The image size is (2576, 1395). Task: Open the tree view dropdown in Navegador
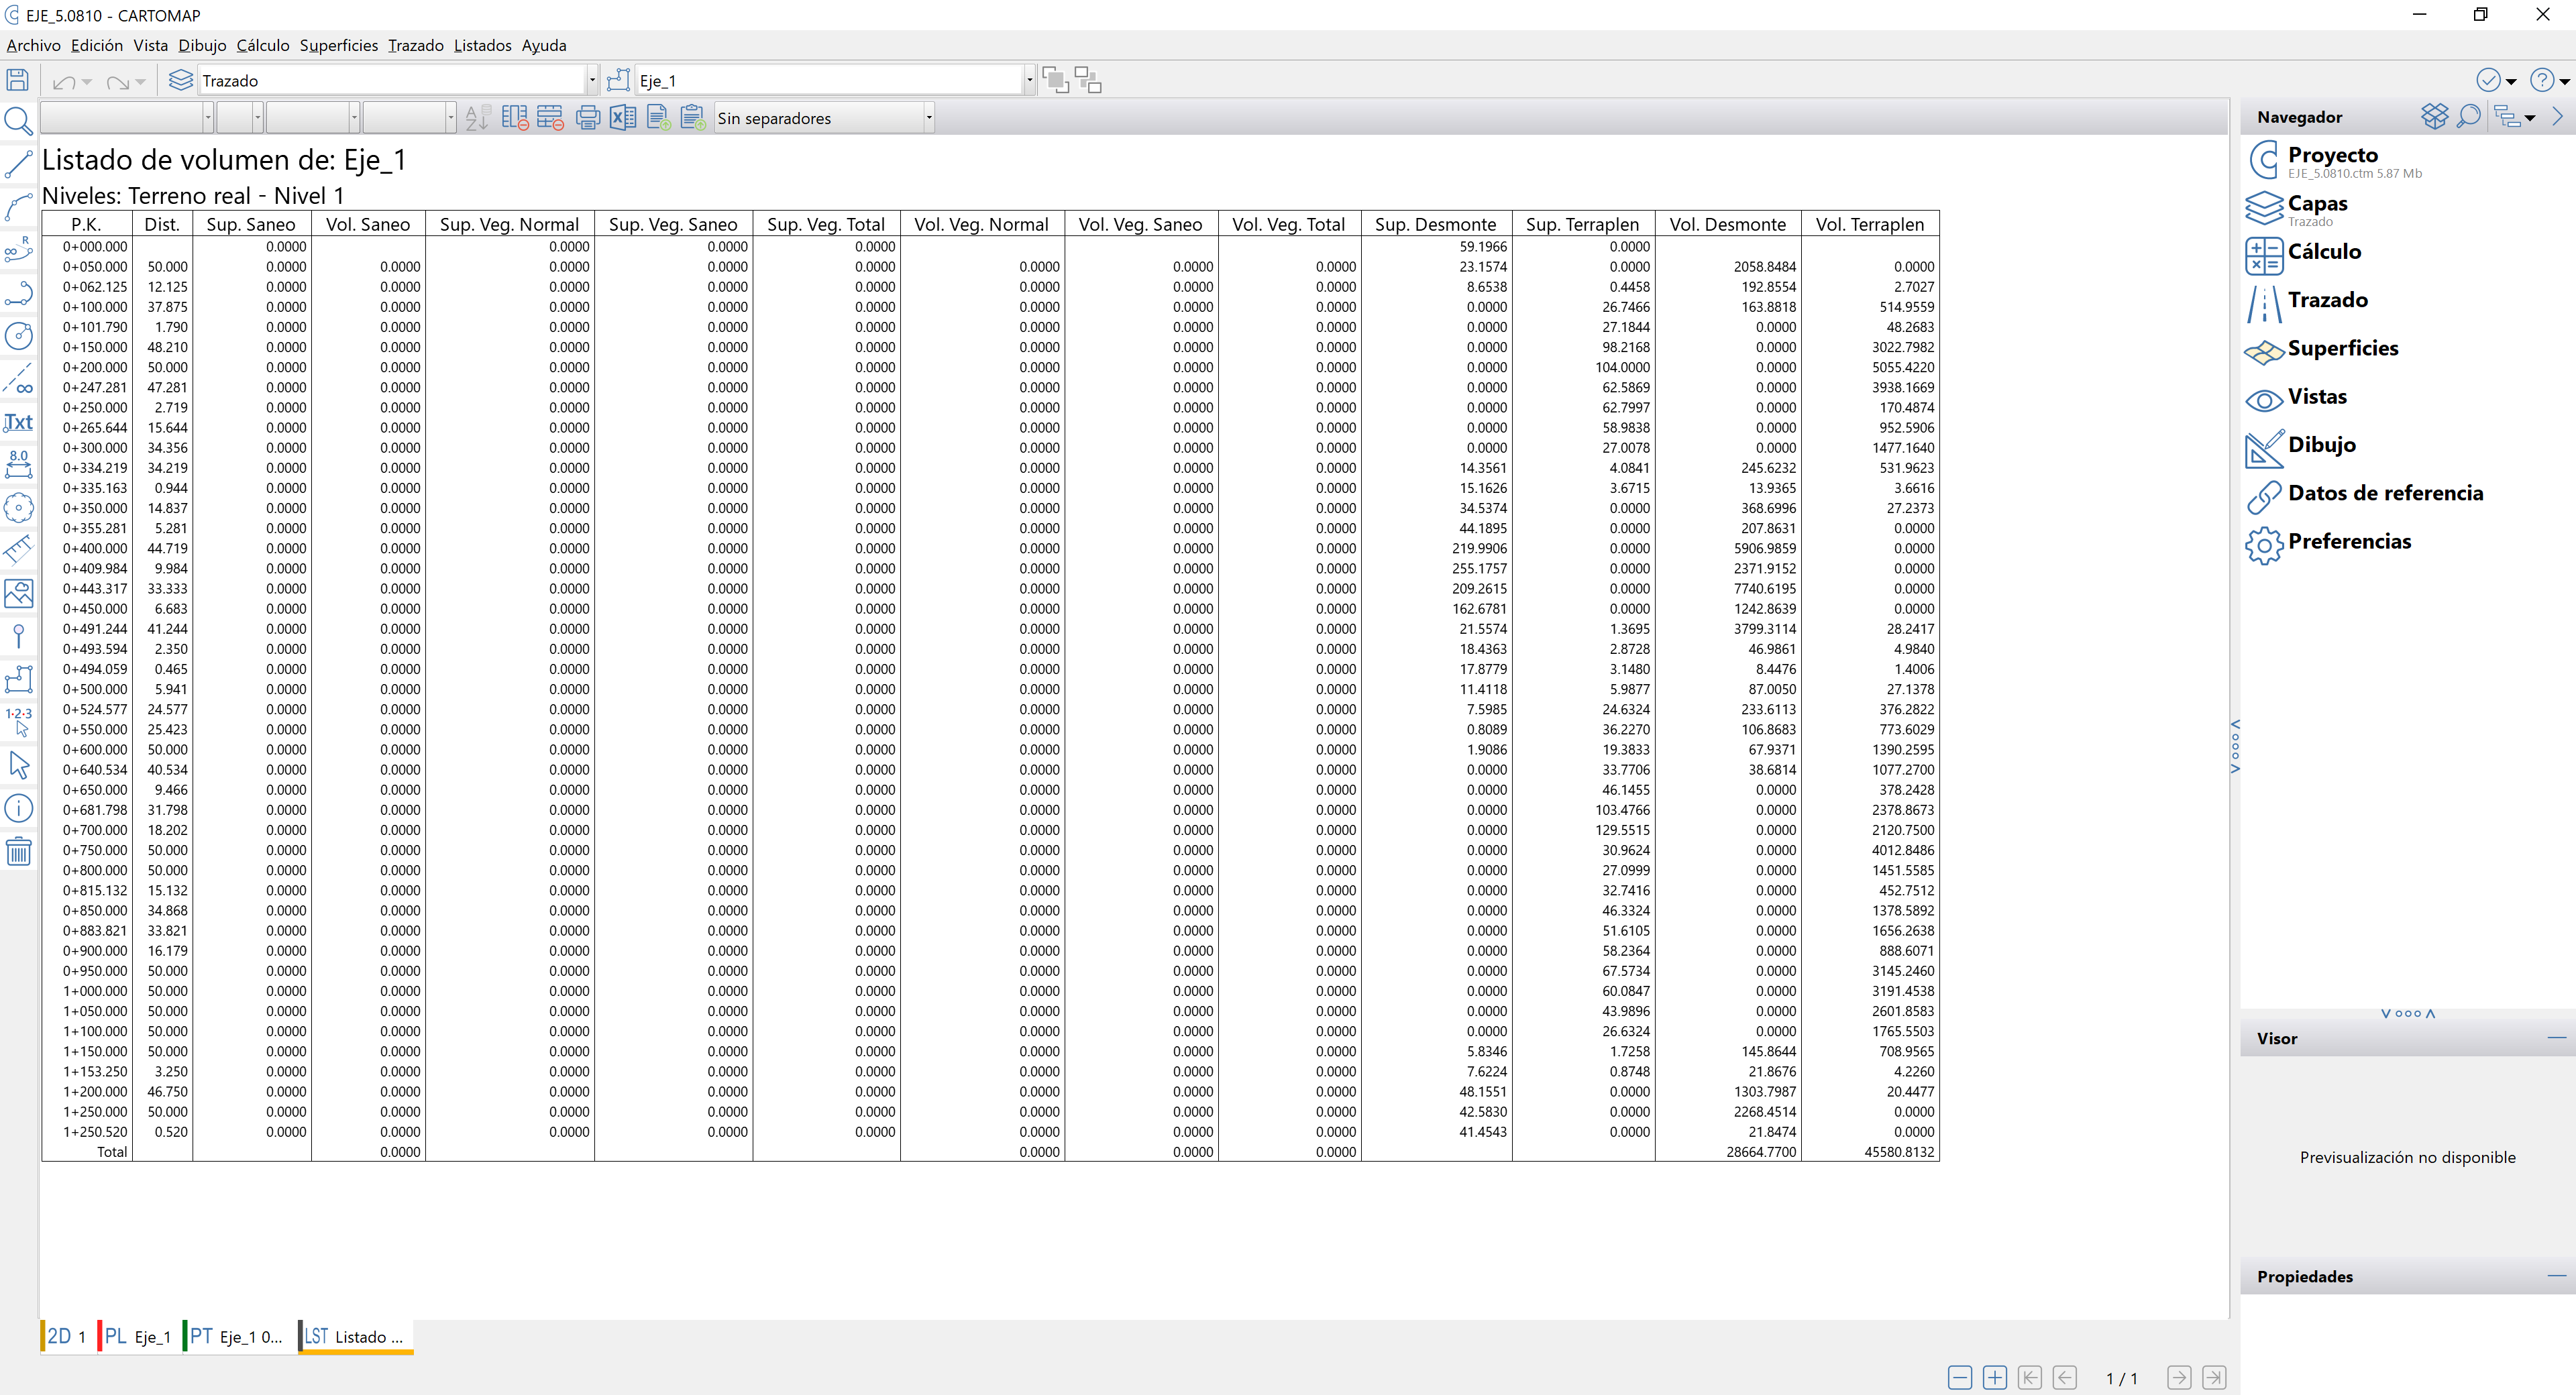pyautogui.click(x=2529, y=118)
